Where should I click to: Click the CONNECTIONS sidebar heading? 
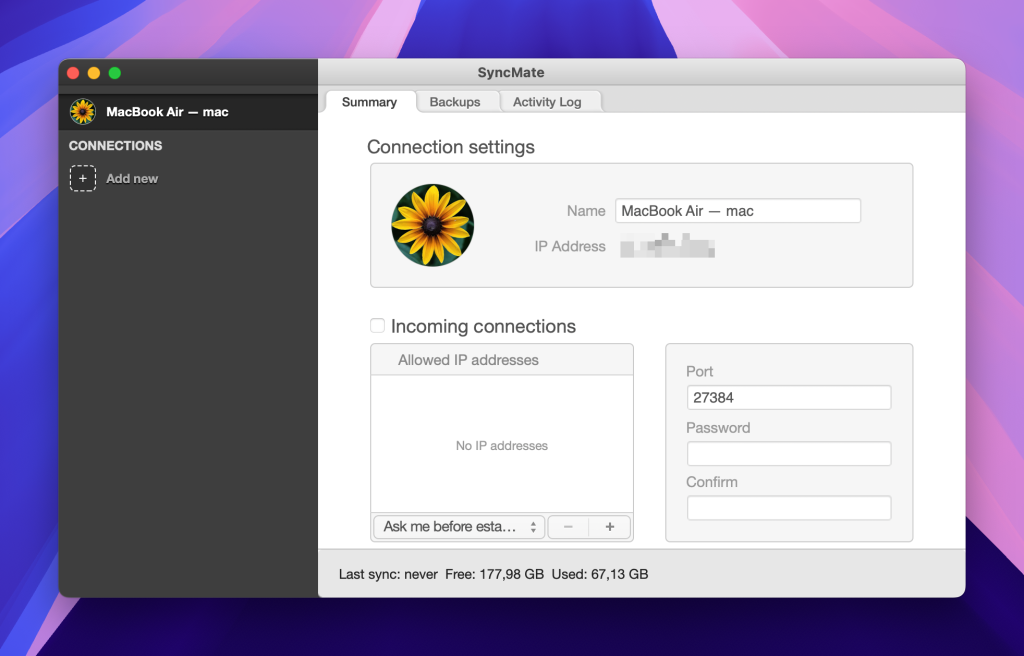(116, 146)
